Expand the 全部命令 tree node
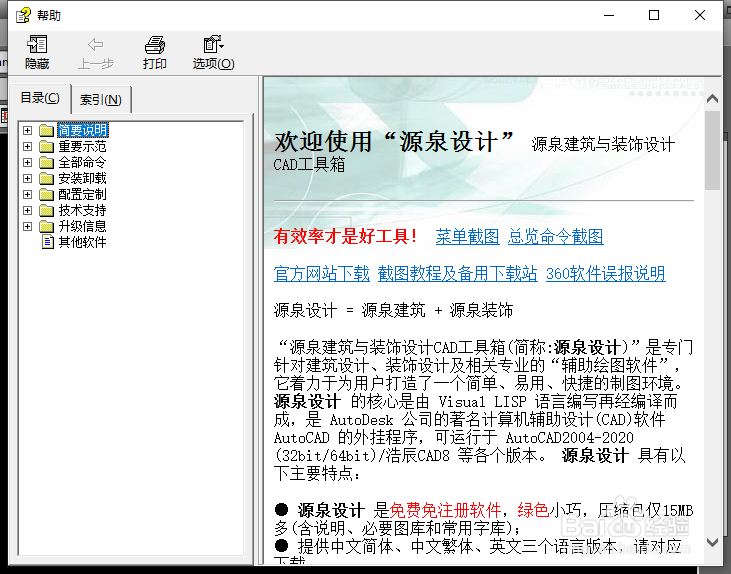Viewport: 731px width, 574px height. pos(28,162)
